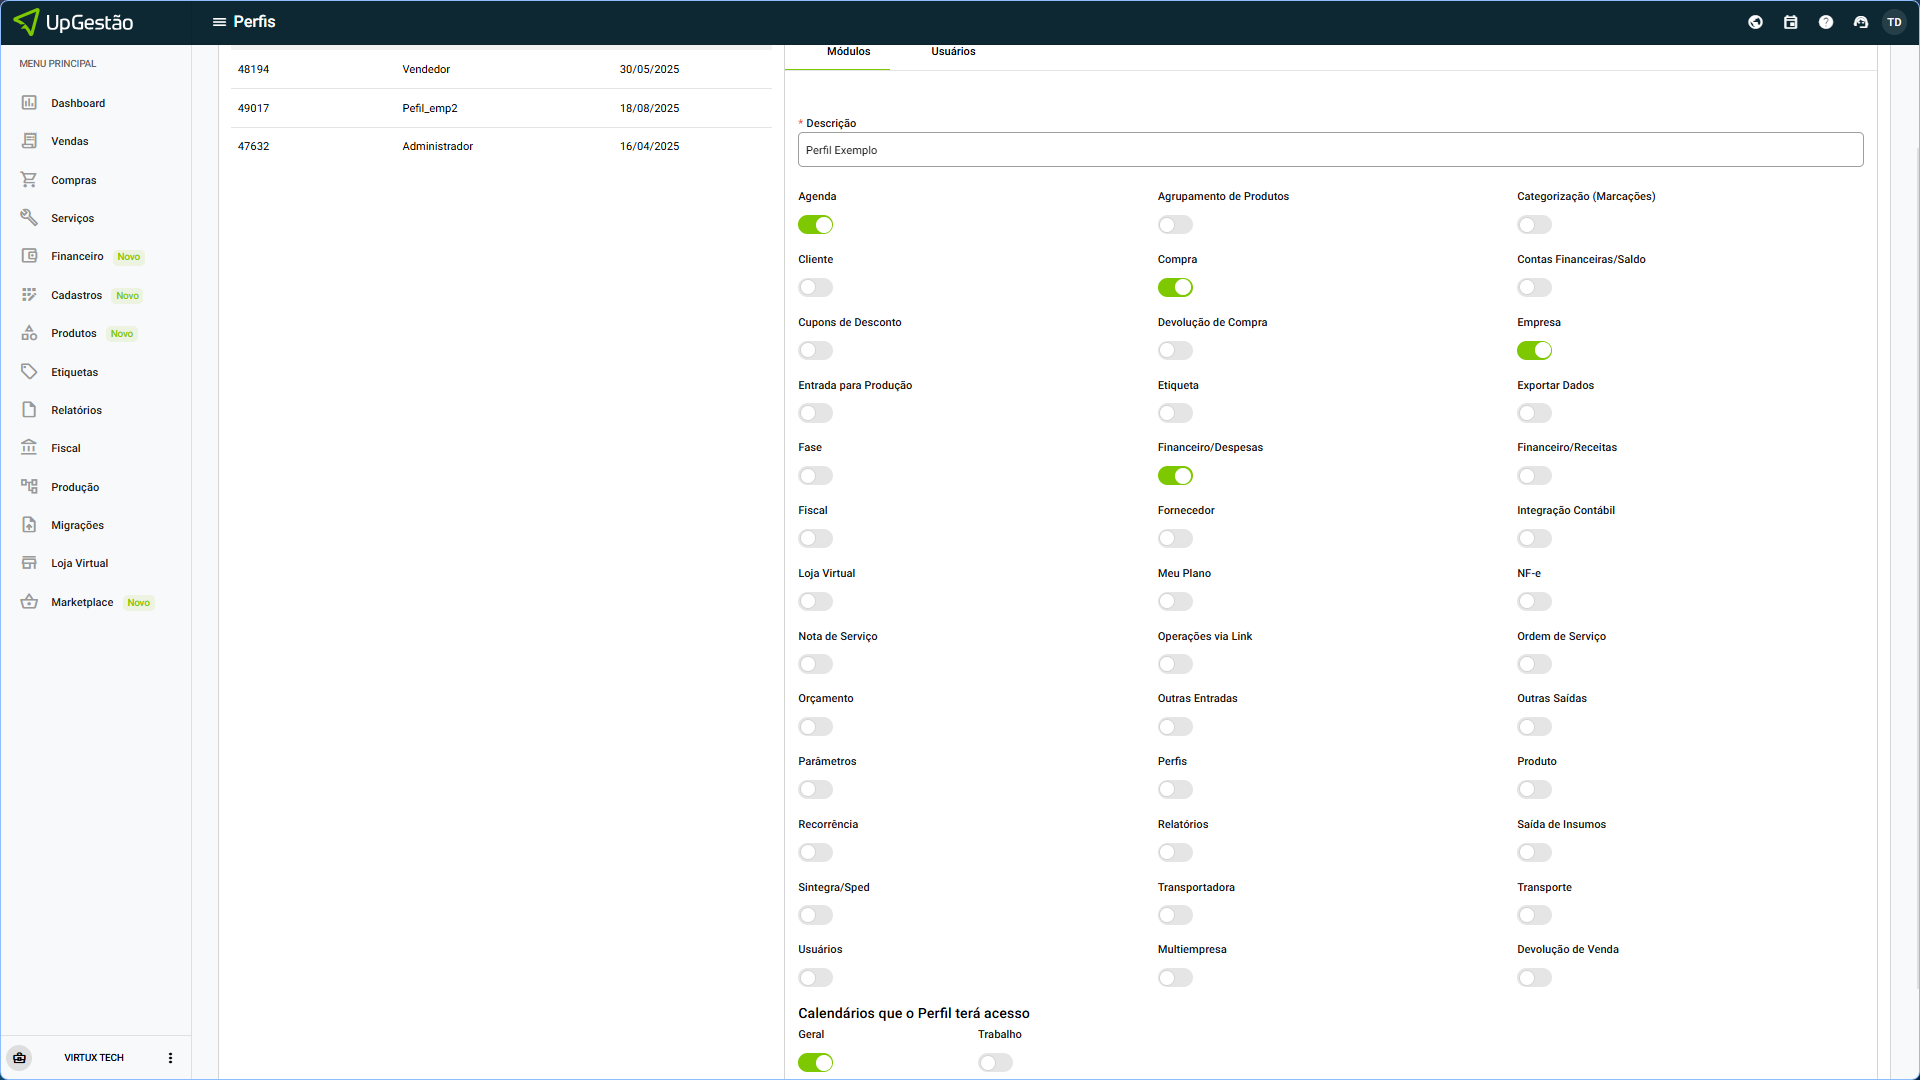
Task: Open the support headset icon
Action: (x=1860, y=22)
